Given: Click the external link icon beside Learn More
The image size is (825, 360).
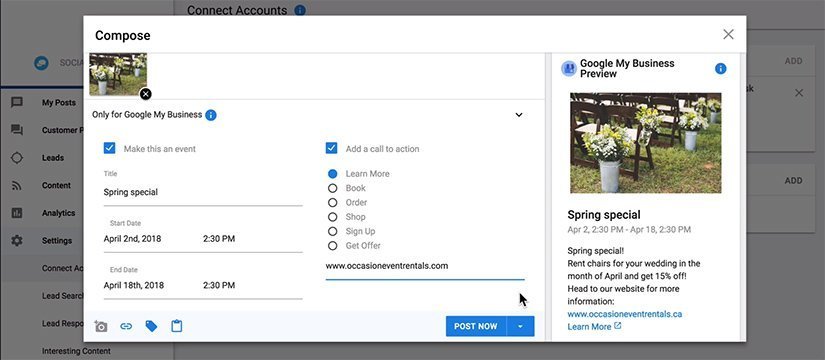Looking at the screenshot, I should [618, 326].
